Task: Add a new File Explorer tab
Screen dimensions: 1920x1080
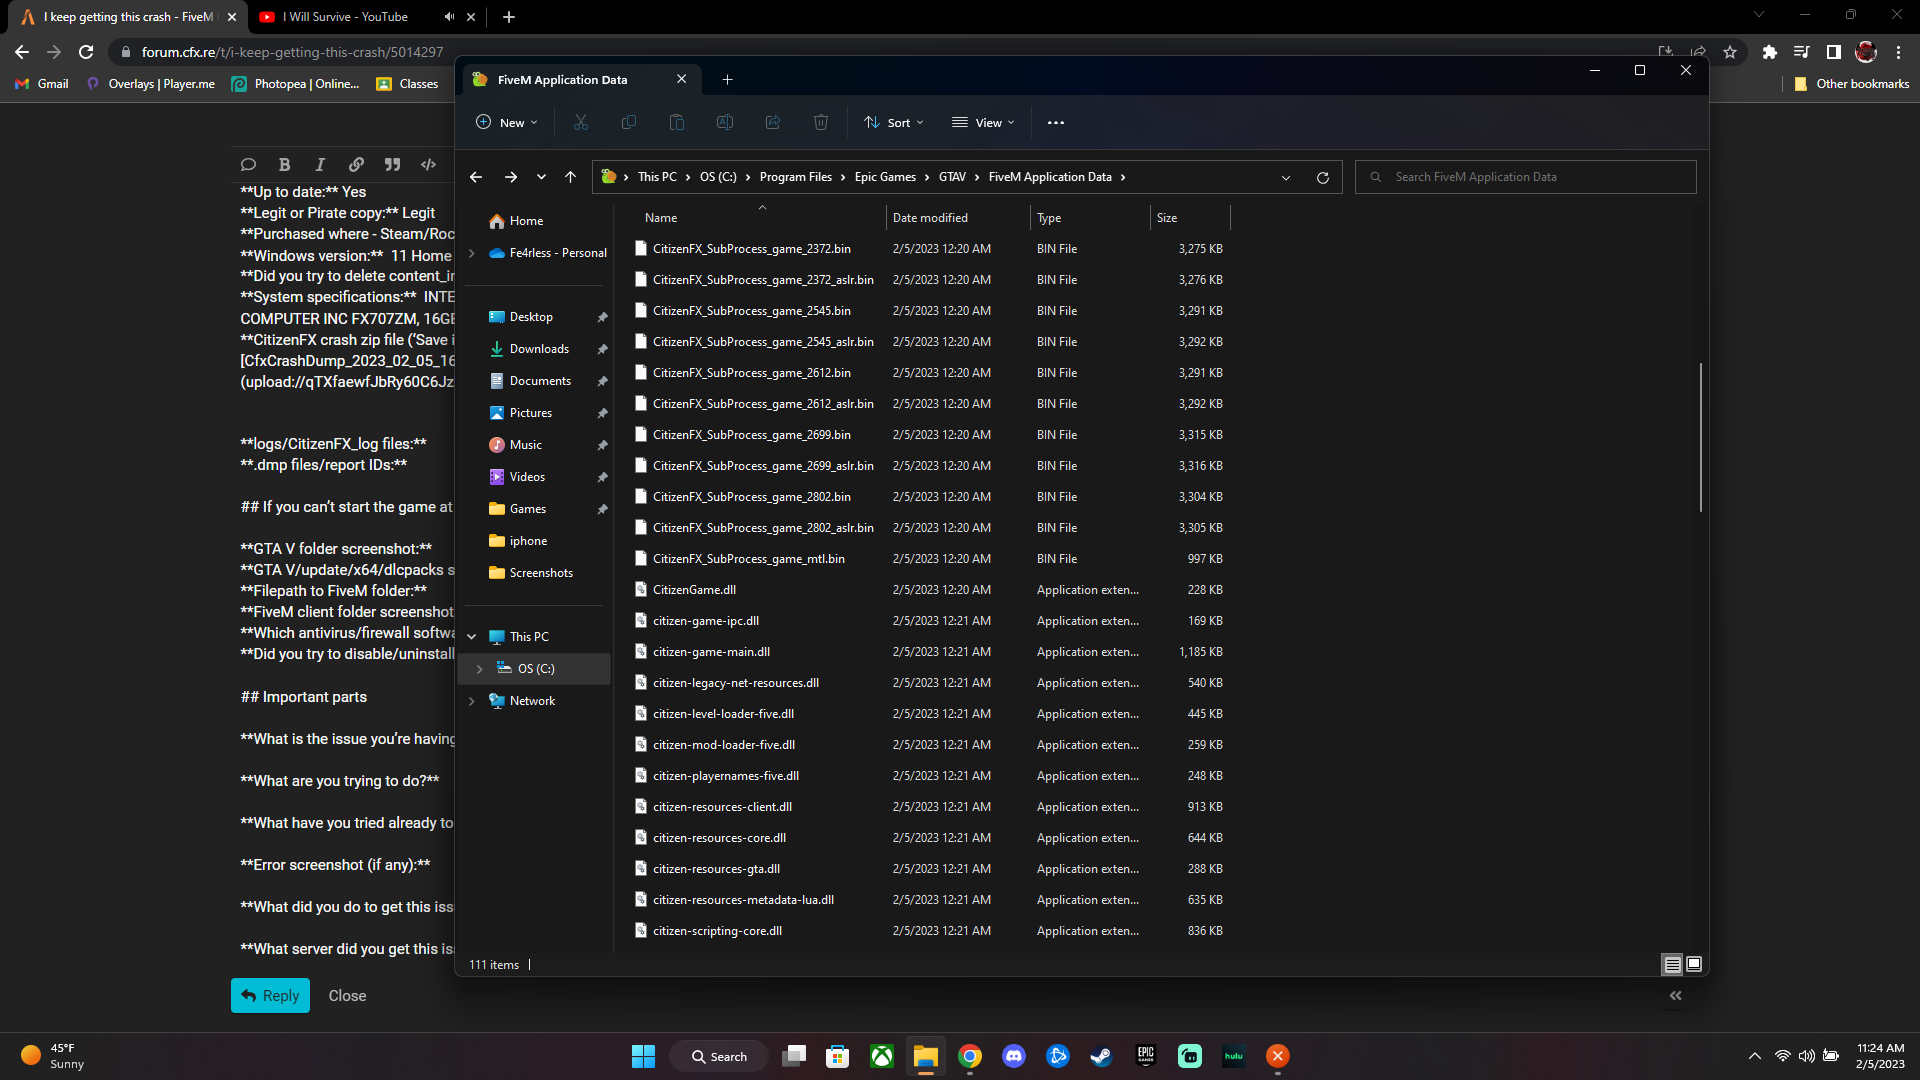Action: click(727, 79)
